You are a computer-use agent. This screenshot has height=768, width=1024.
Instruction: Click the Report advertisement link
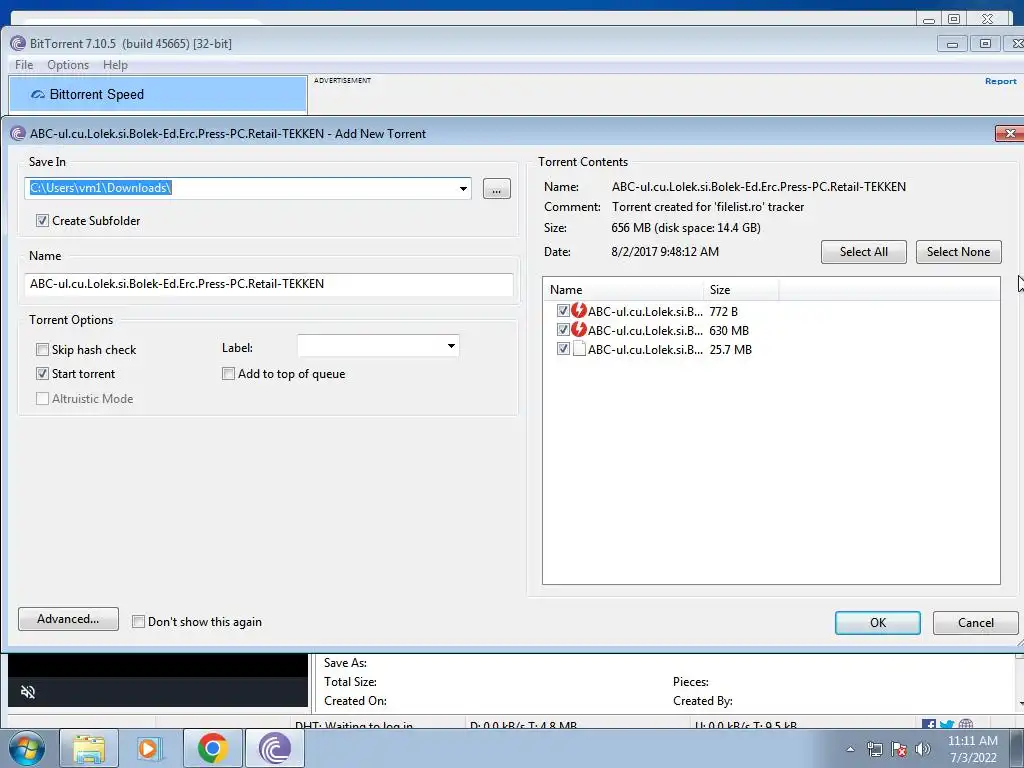[x=1000, y=81]
